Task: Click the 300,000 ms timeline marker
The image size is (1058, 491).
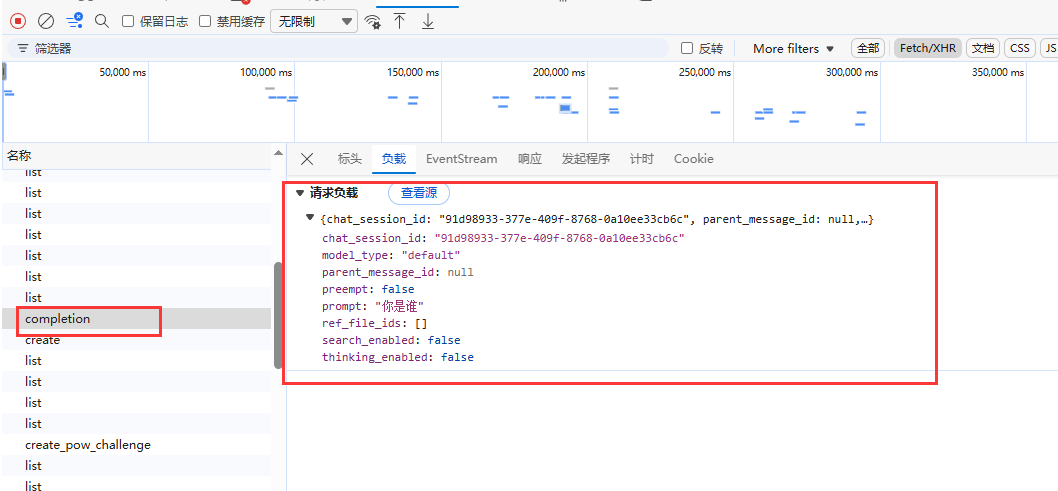Action: (x=852, y=72)
